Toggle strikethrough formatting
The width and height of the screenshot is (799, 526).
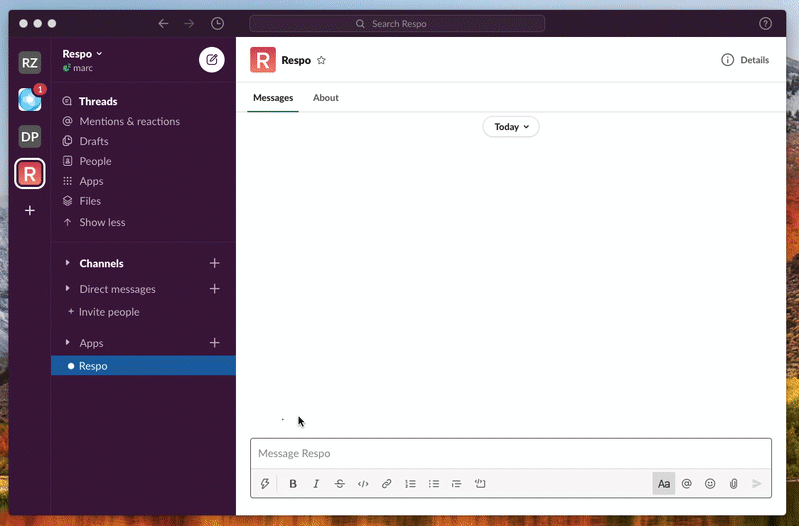tap(339, 484)
